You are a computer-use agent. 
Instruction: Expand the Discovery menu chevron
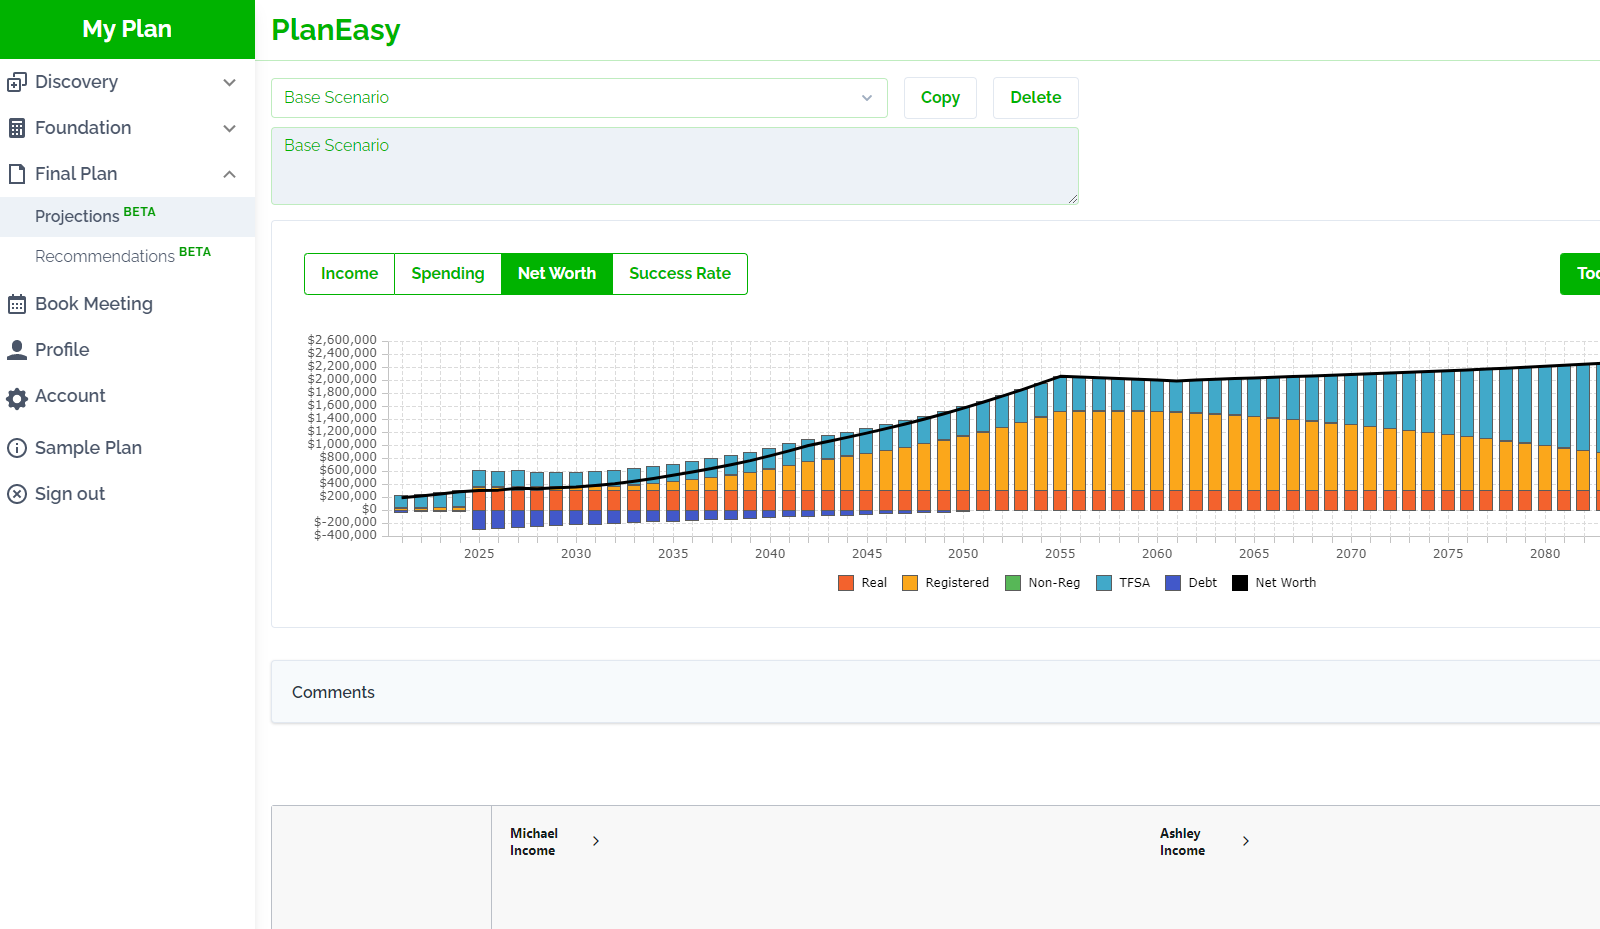[x=230, y=82]
